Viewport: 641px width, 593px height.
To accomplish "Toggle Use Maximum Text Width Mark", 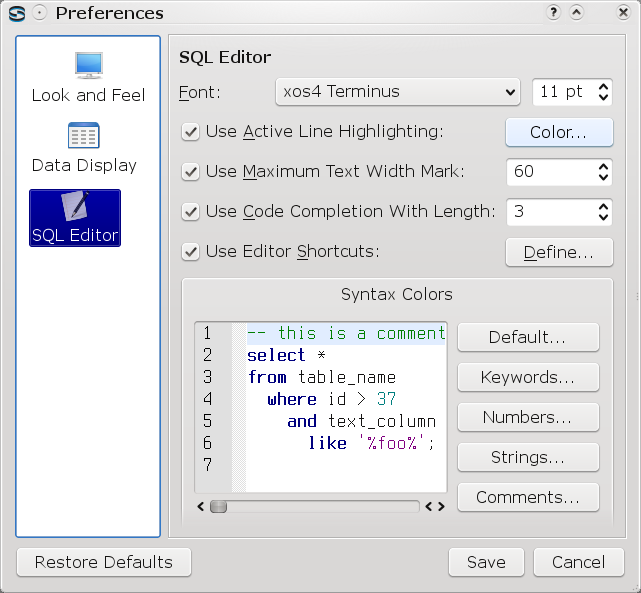I will coord(190,172).
